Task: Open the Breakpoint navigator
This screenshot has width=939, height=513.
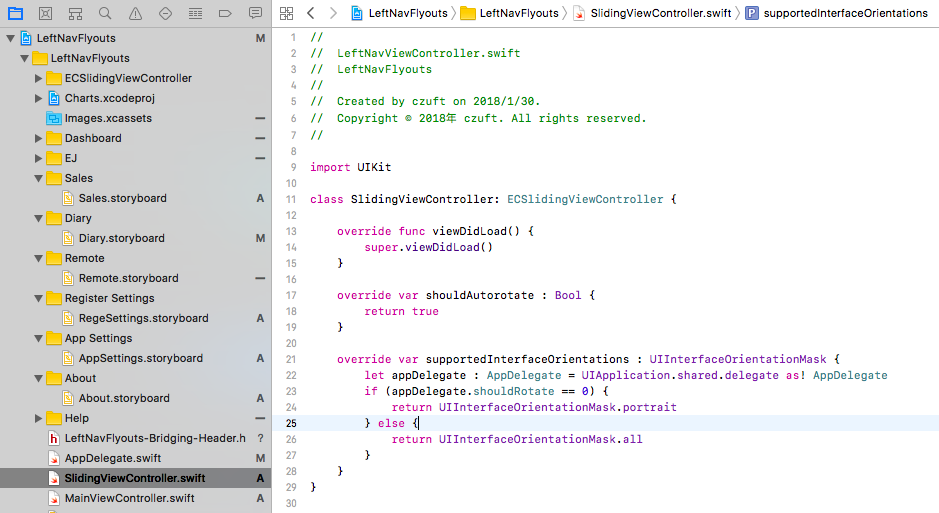Action: [x=225, y=14]
